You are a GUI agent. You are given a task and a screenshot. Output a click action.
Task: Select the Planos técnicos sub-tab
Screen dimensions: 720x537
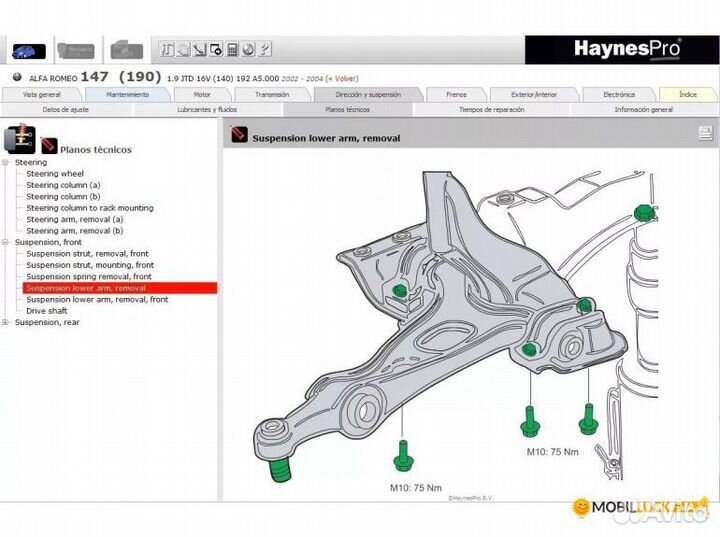[348, 110]
